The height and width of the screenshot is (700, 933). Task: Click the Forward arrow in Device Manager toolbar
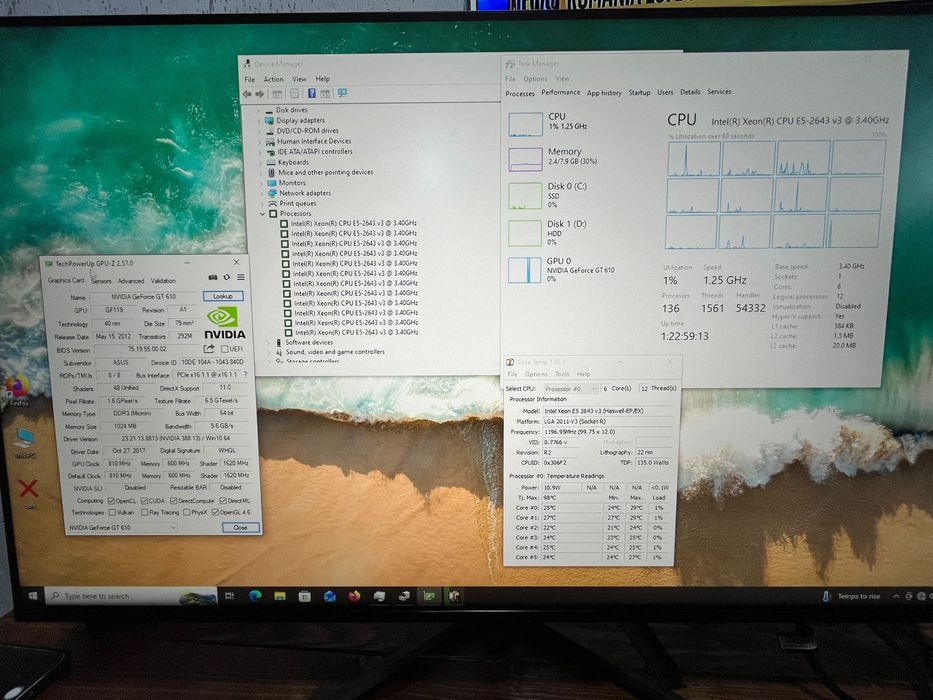[259, 94]
